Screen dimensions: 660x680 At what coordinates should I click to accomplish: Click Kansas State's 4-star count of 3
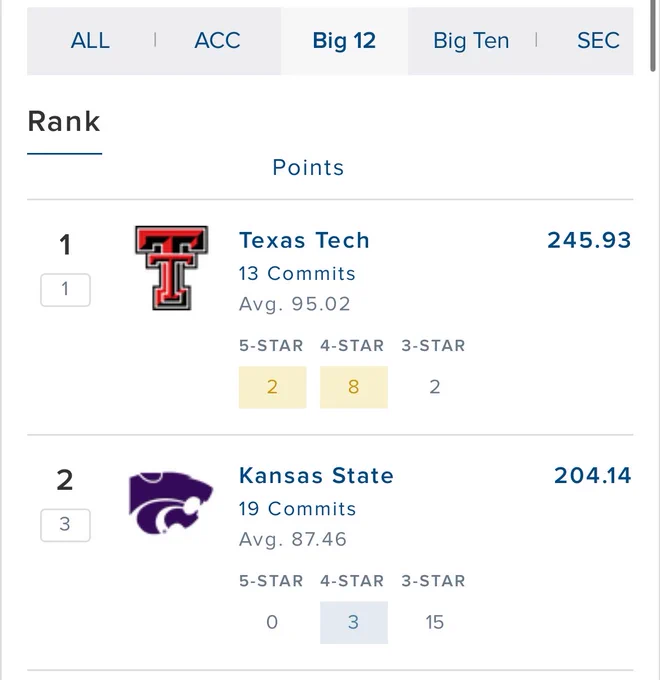354,622
